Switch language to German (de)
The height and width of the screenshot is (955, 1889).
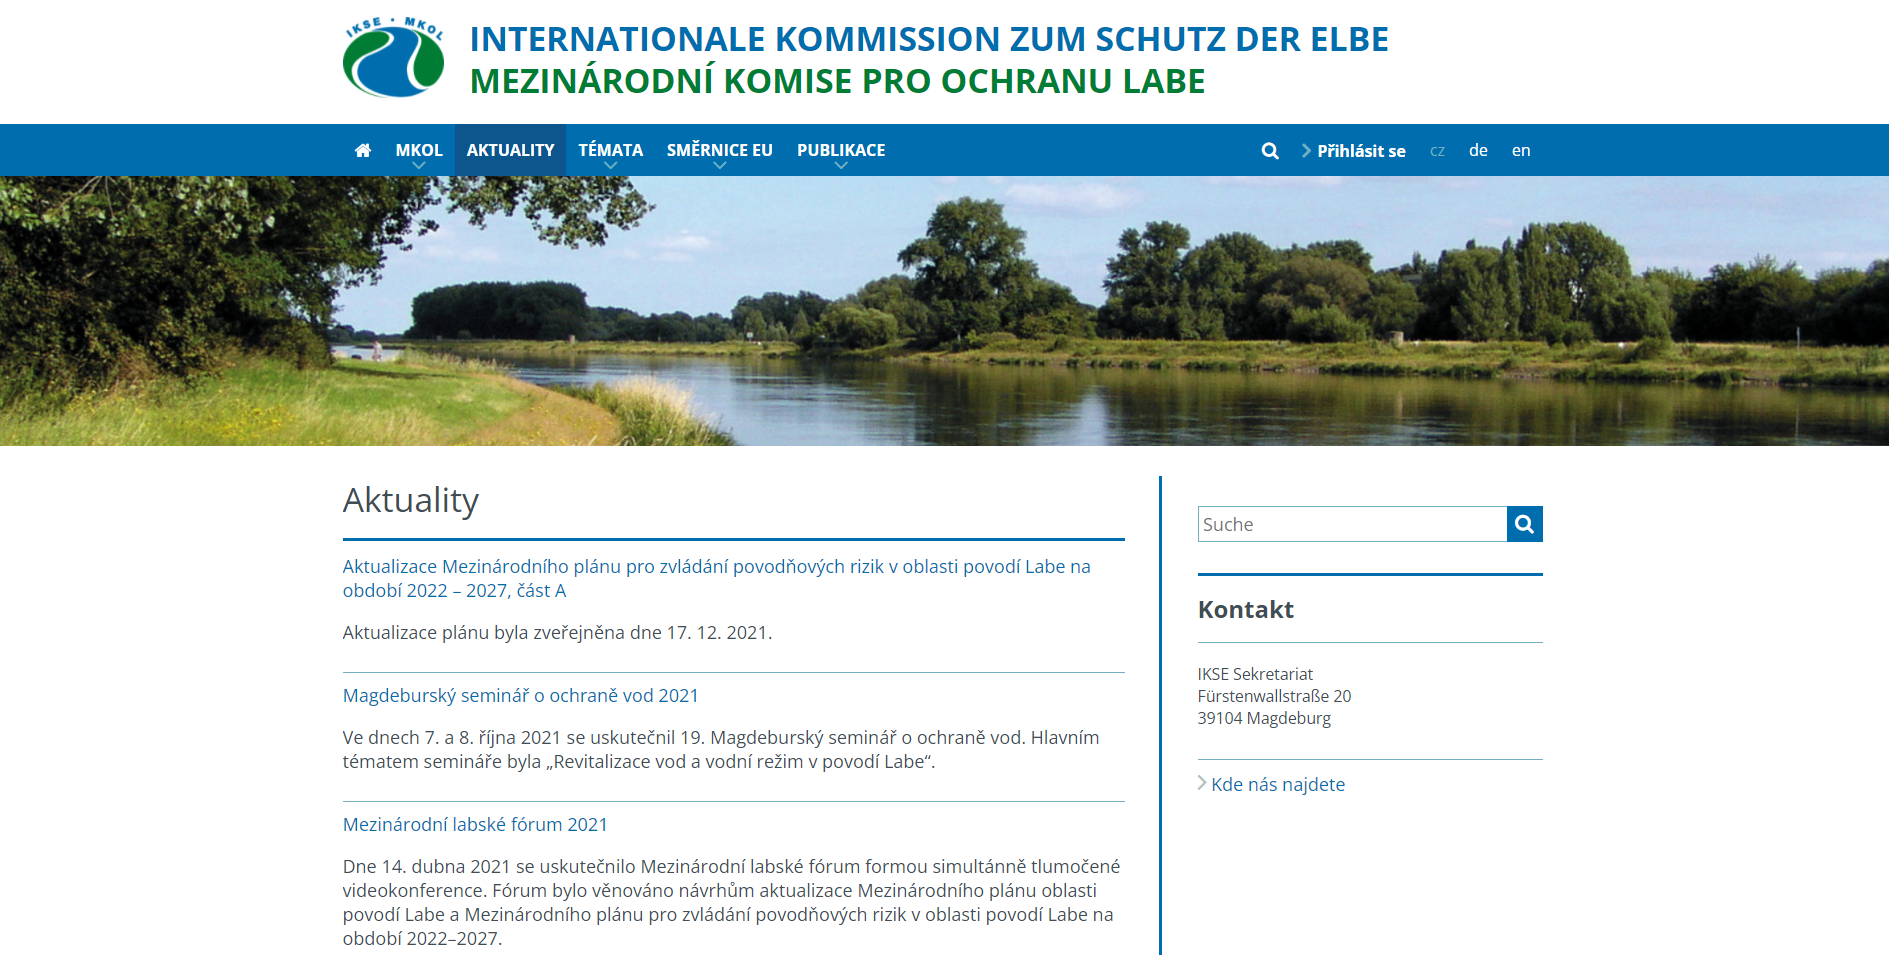(x=1478, y=150)
